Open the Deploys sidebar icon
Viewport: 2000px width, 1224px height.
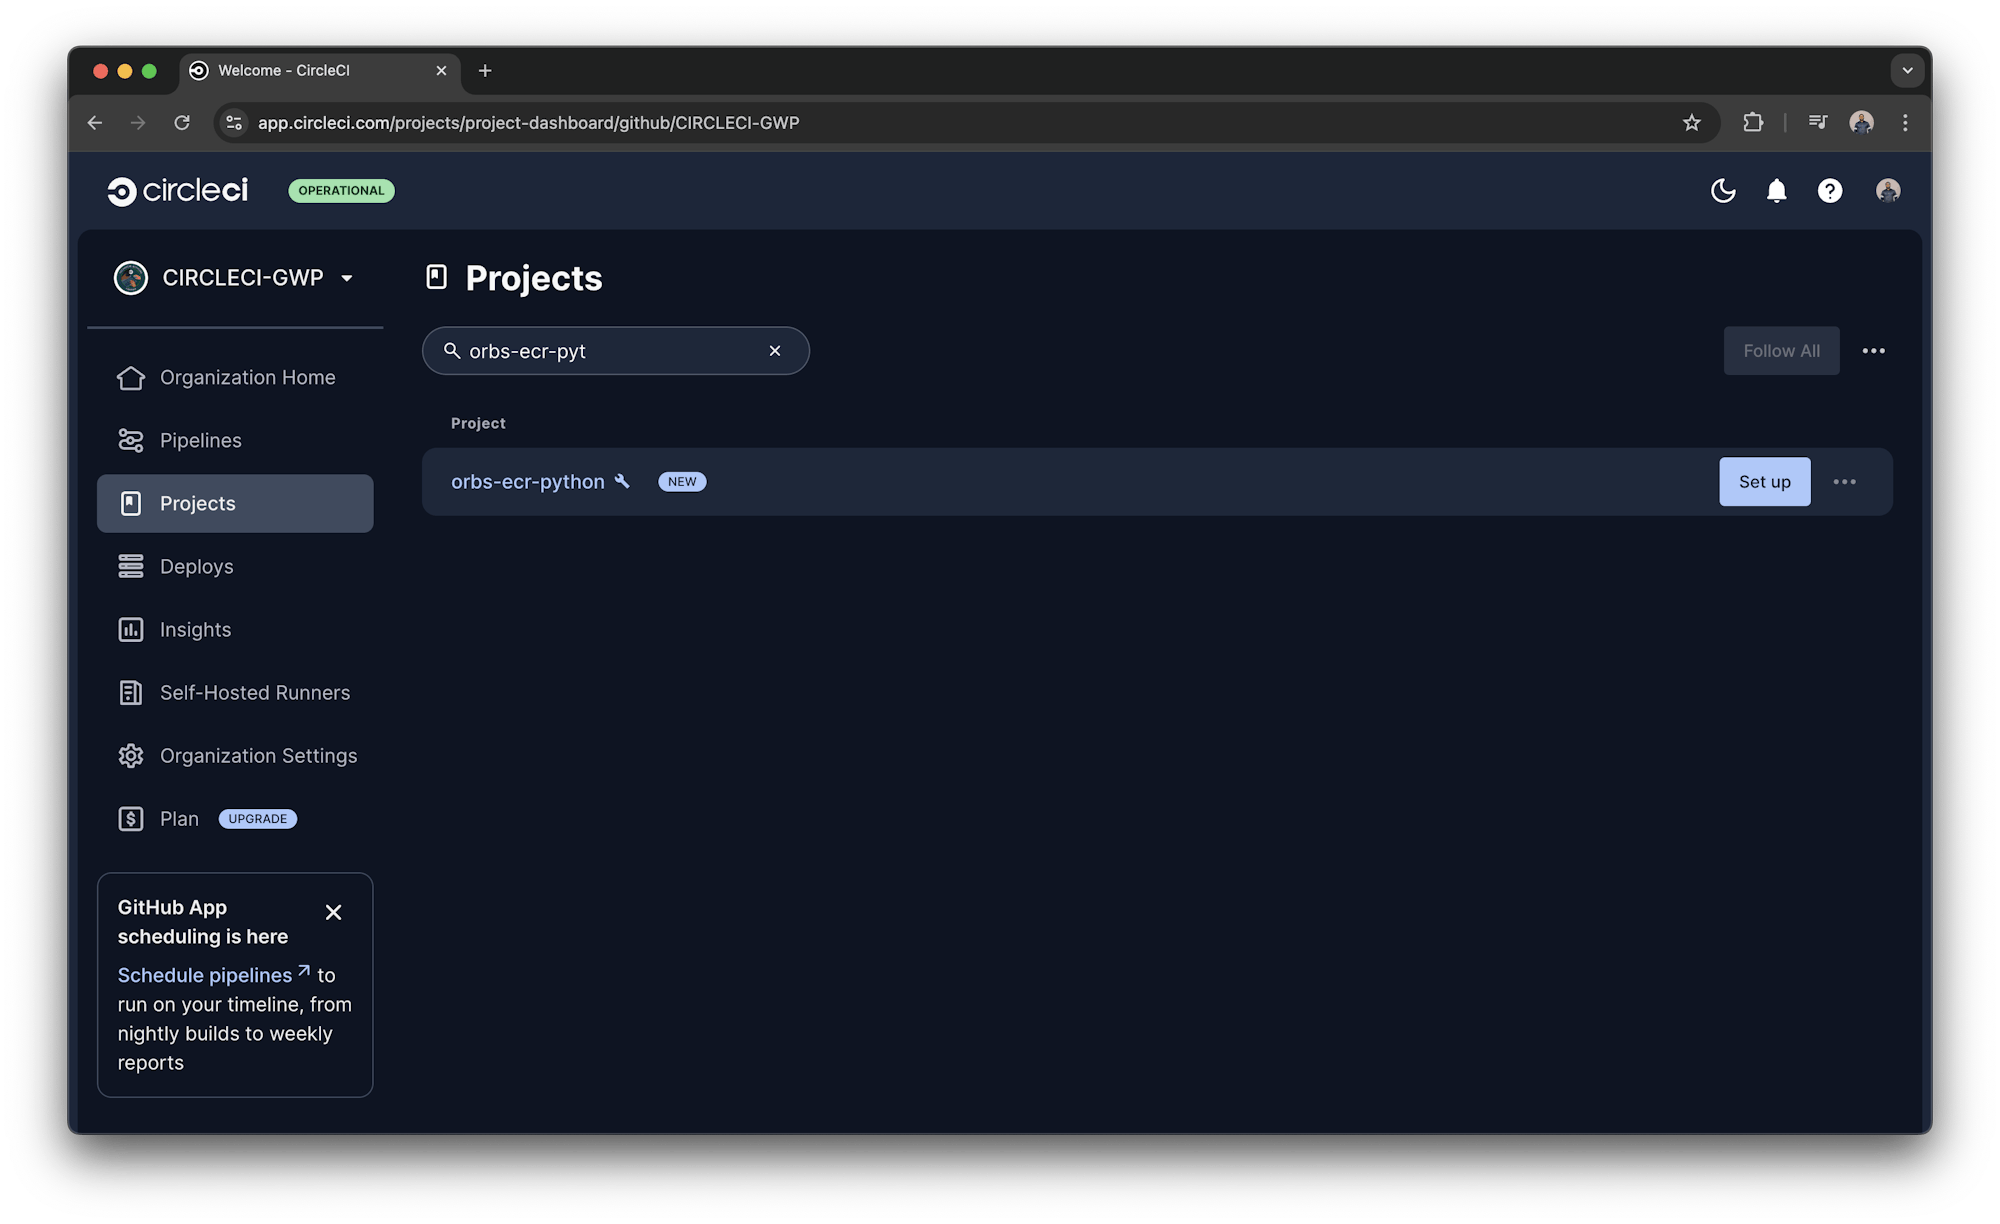pos(131,566)
